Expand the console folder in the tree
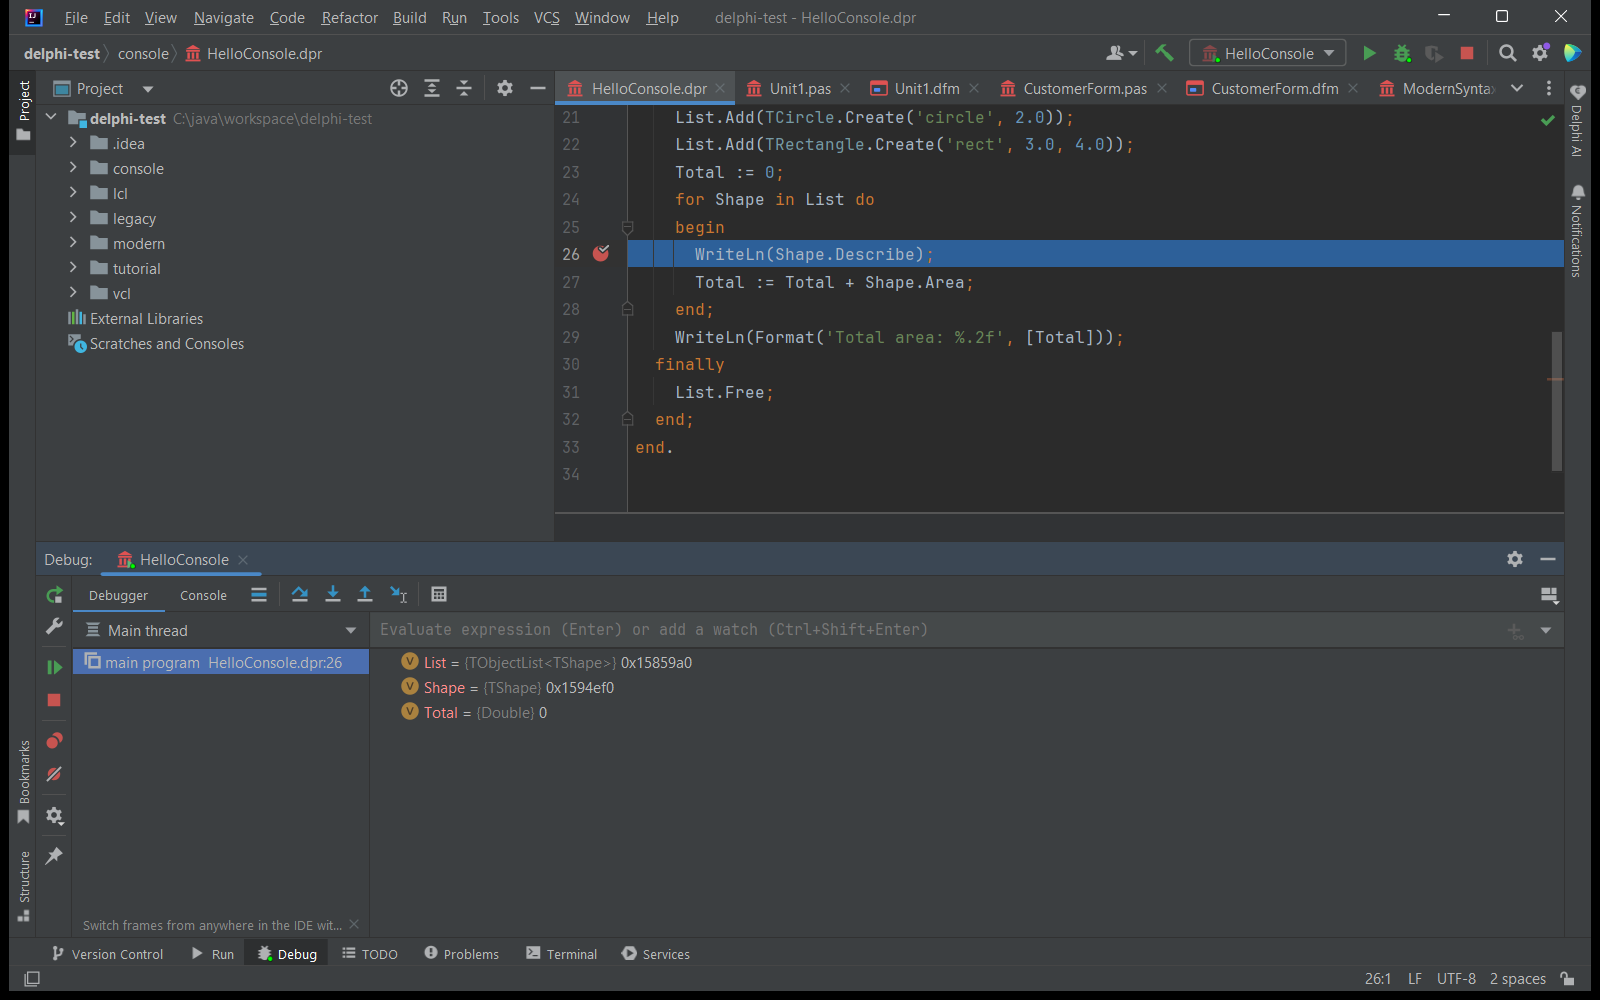The image size is (1600, 1000). (x=73, y=168)
